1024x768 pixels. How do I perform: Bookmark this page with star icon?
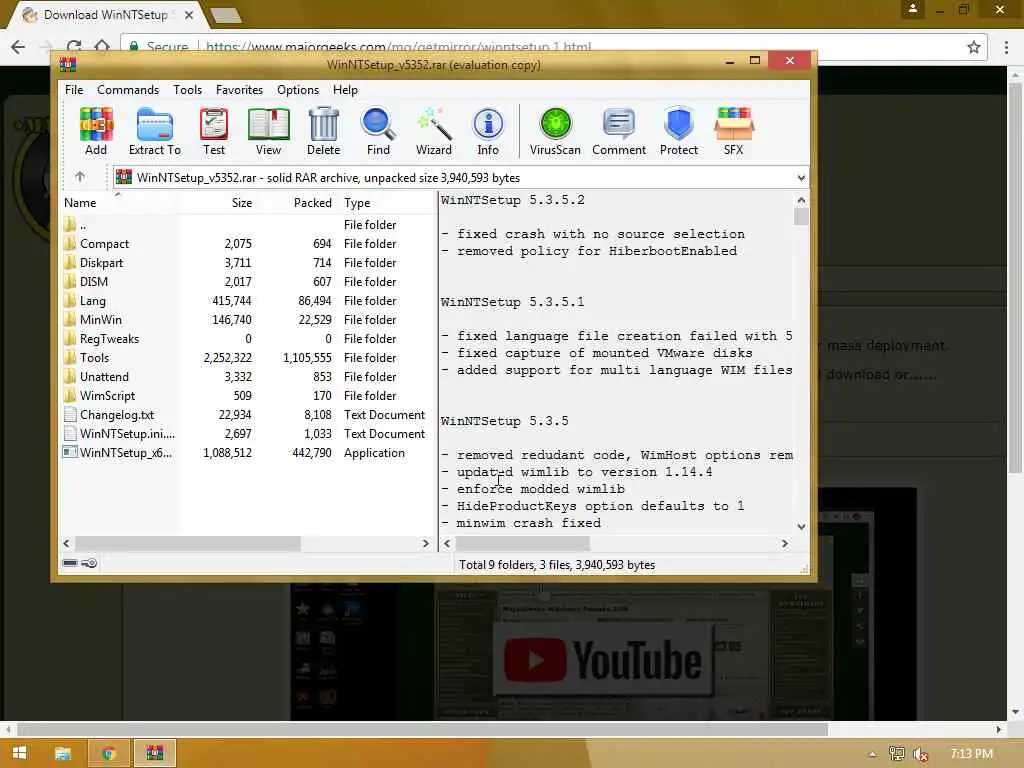point(974,46)
